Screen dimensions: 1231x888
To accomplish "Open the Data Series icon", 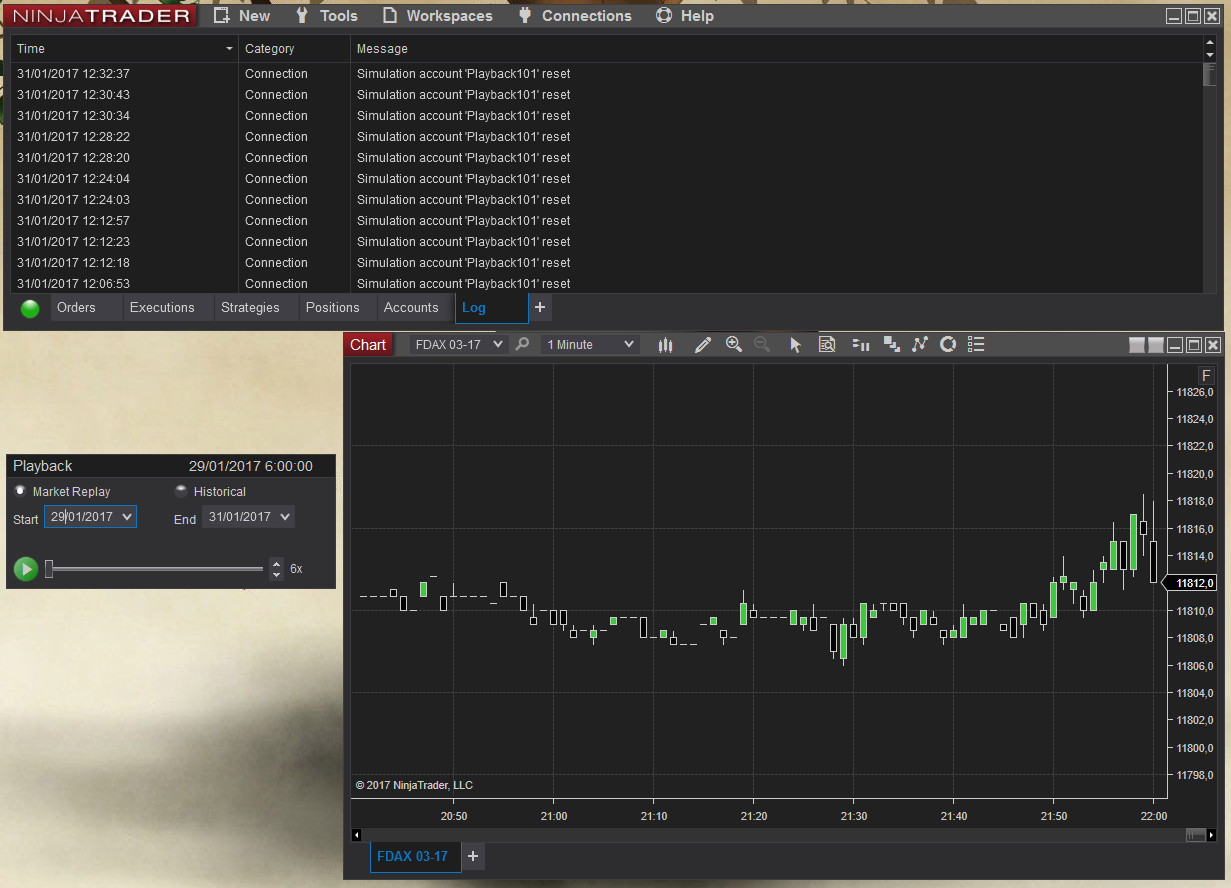I will [x=892, y=345].
